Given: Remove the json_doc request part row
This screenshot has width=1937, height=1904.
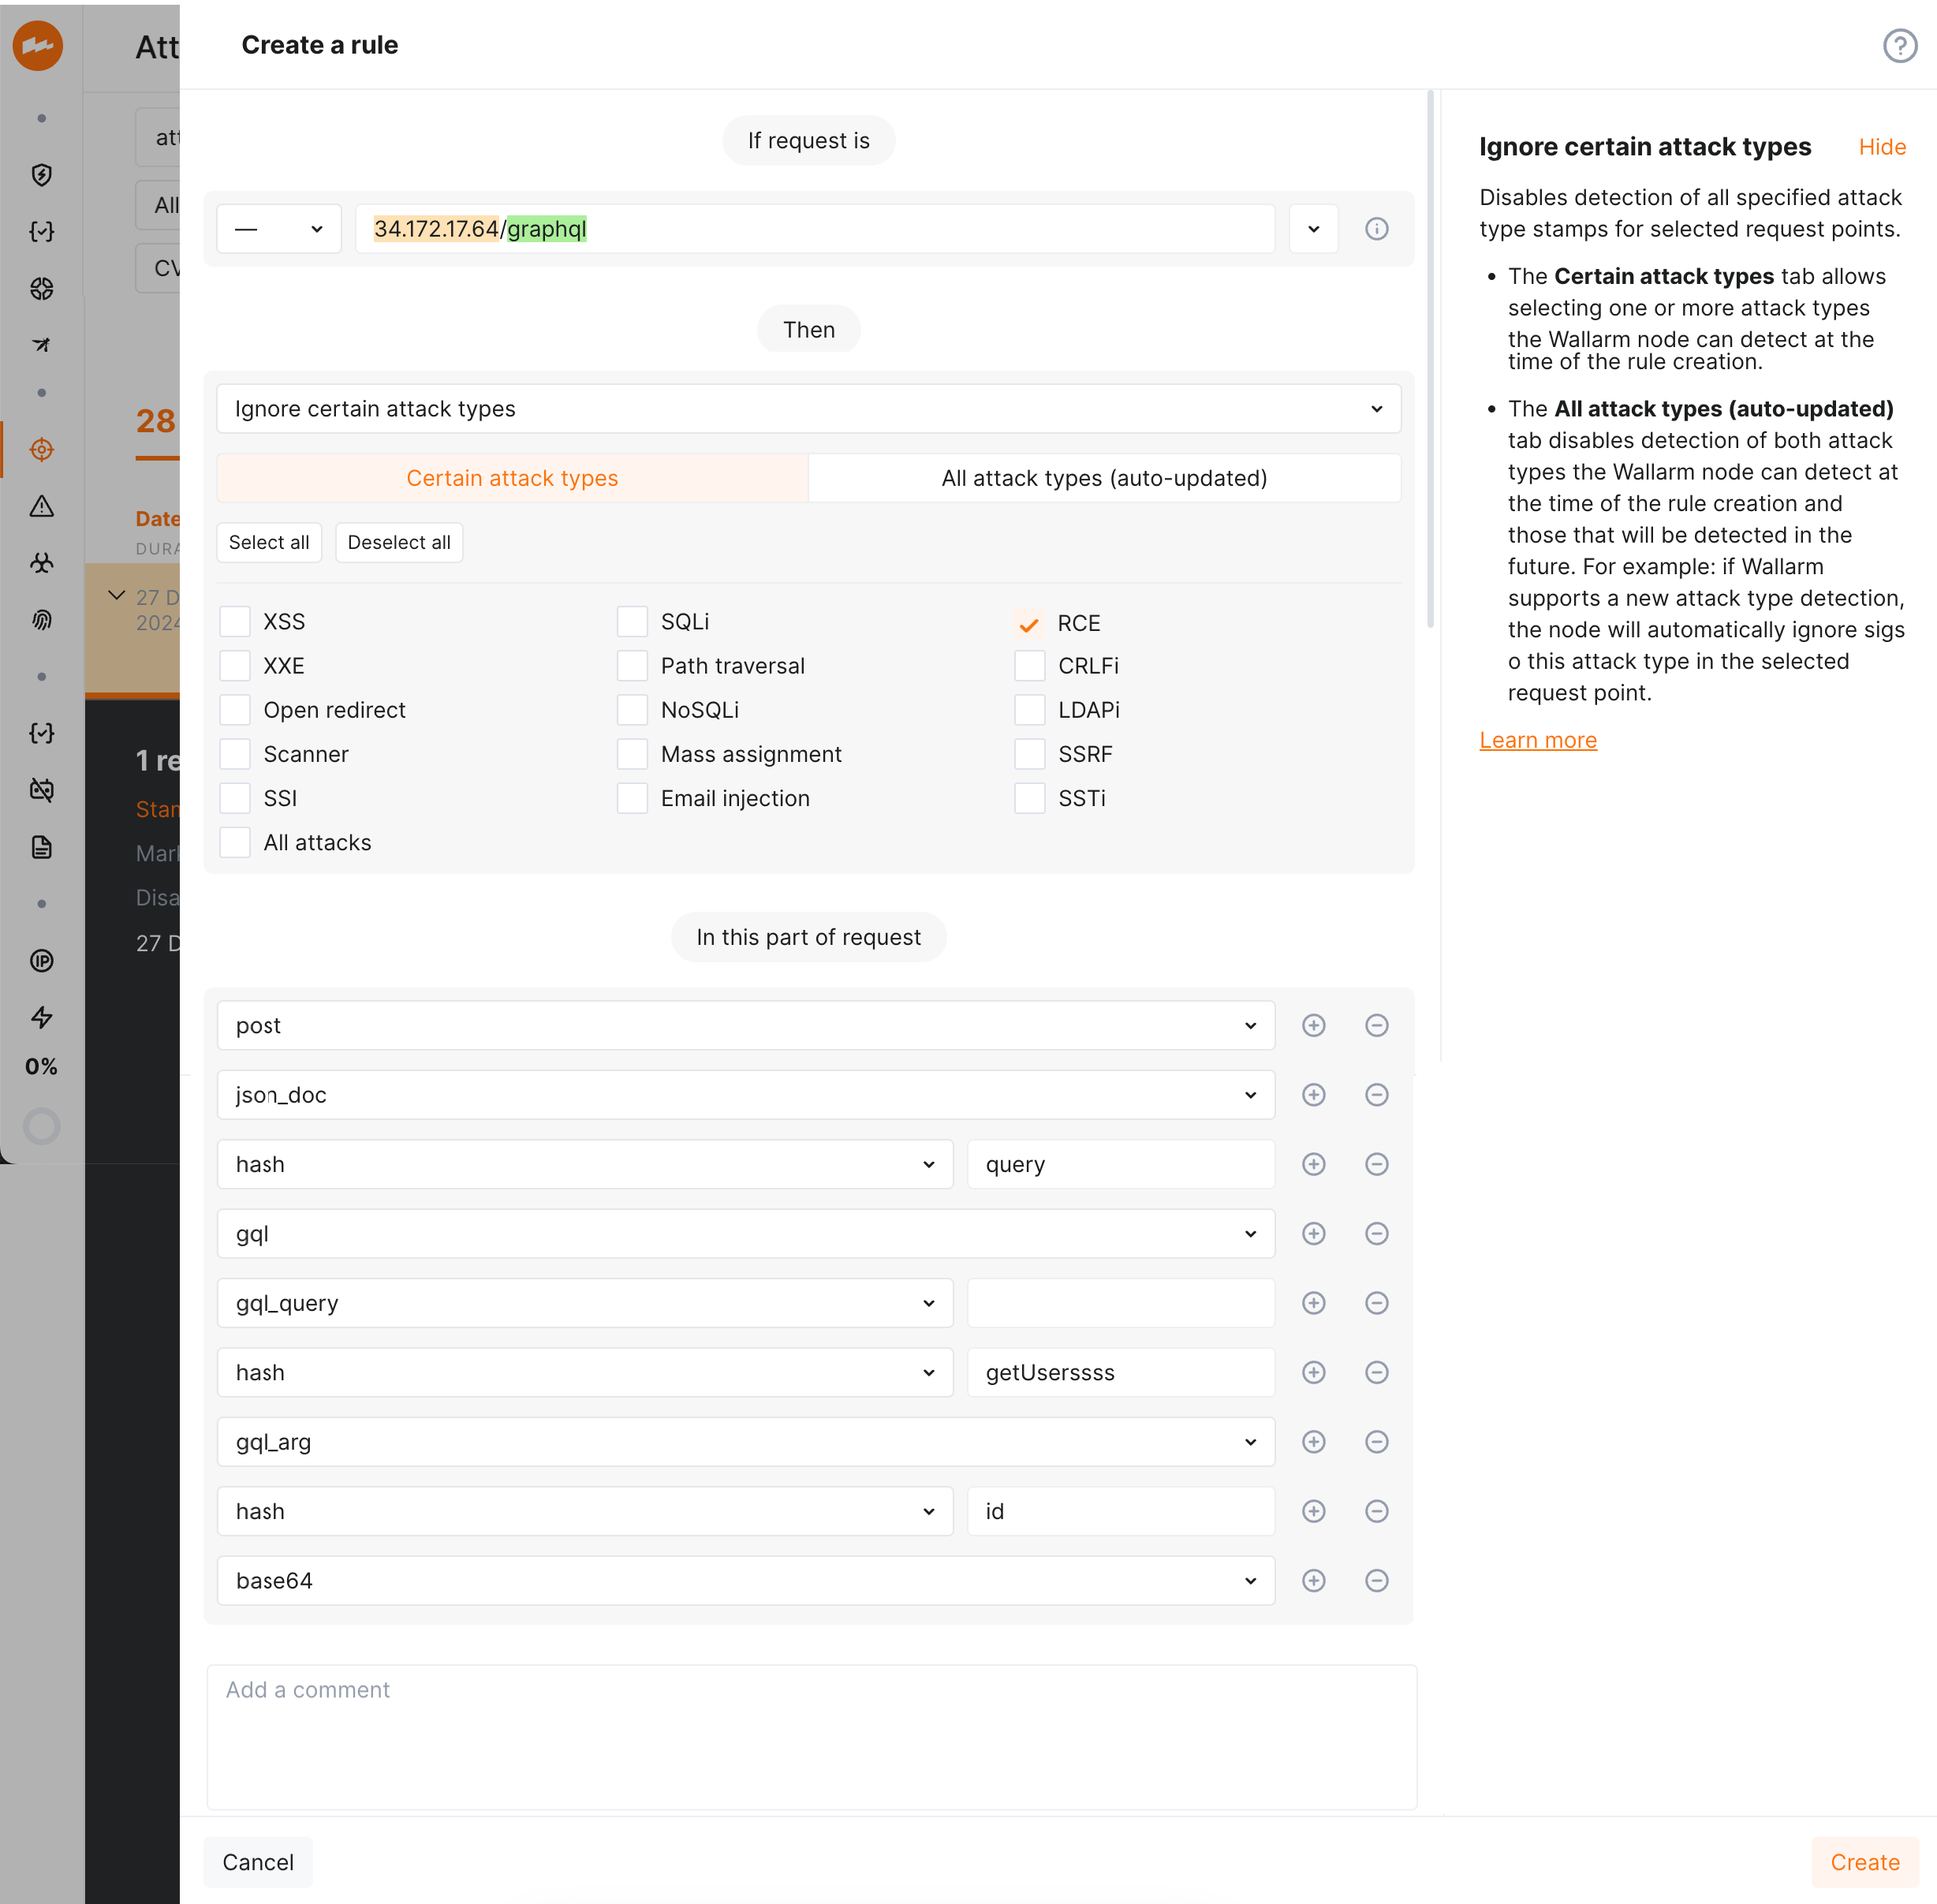Looking at the screenshot, I should 1376,1095.
